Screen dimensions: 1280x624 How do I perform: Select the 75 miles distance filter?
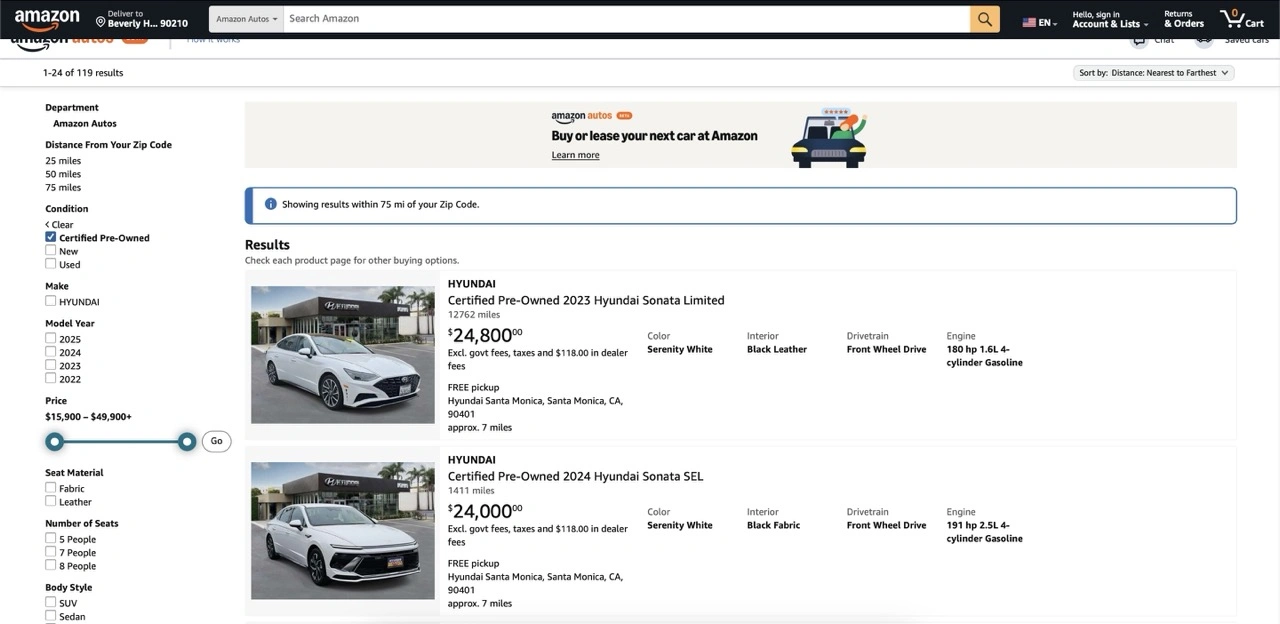tap(63, 187)
